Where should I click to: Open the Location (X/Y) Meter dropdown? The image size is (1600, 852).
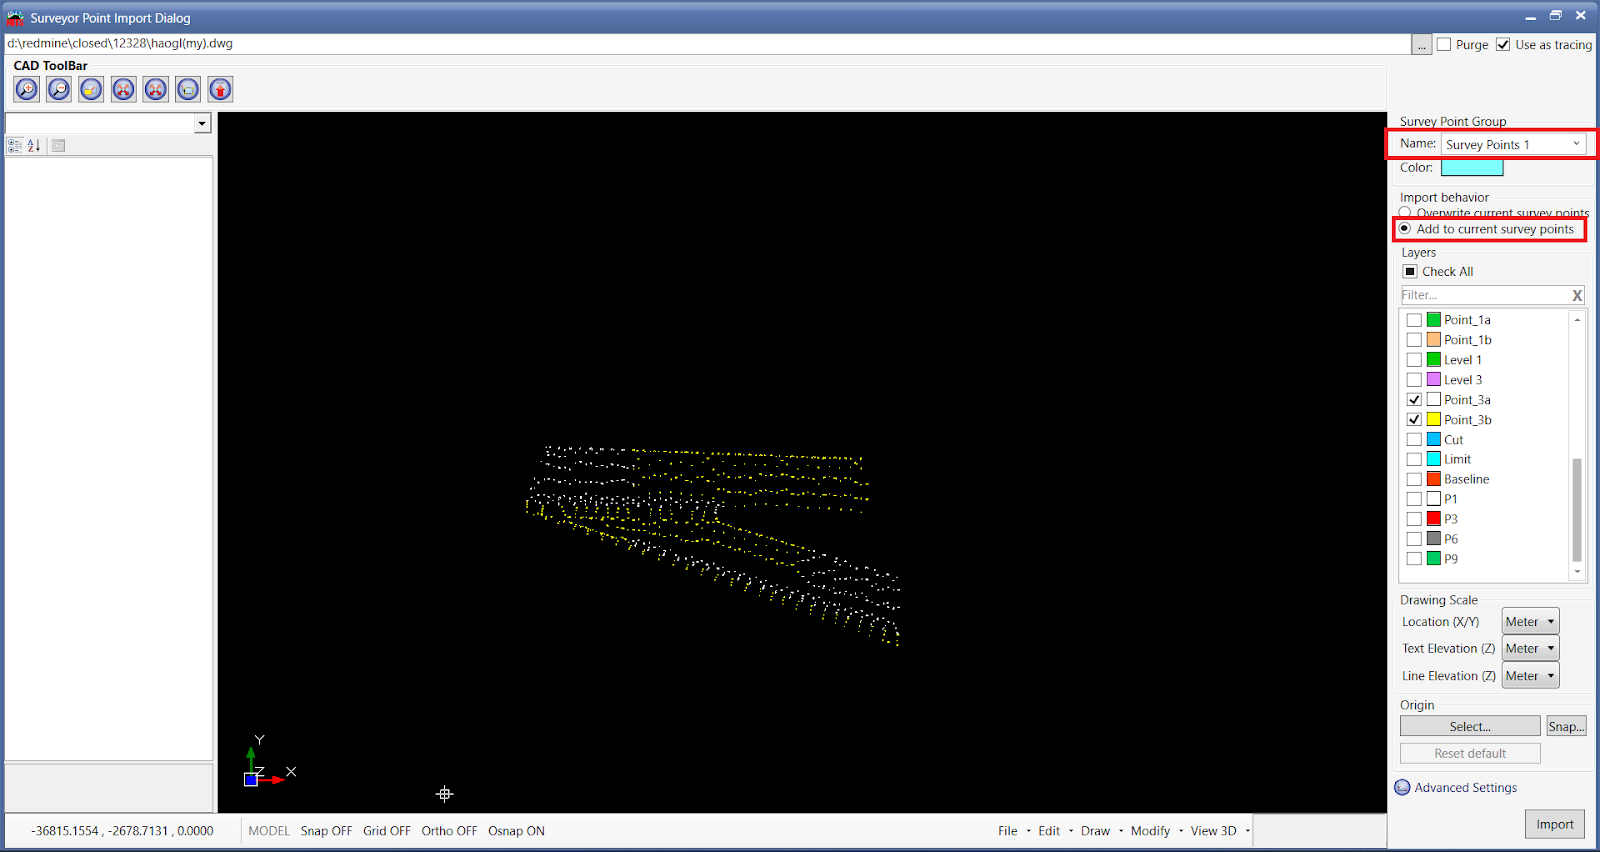pos(1530,621)
